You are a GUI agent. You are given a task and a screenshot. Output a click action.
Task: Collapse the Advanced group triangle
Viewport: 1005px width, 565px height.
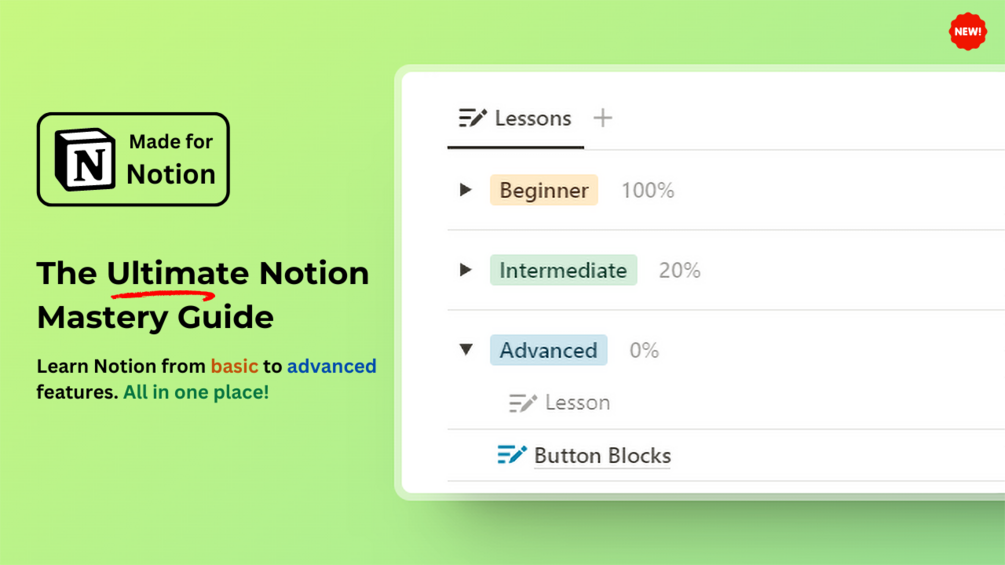466,350
